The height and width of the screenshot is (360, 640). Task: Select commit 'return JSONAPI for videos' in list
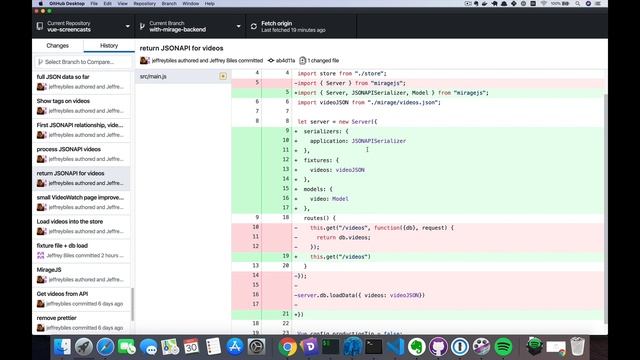[x=82, y=178]
